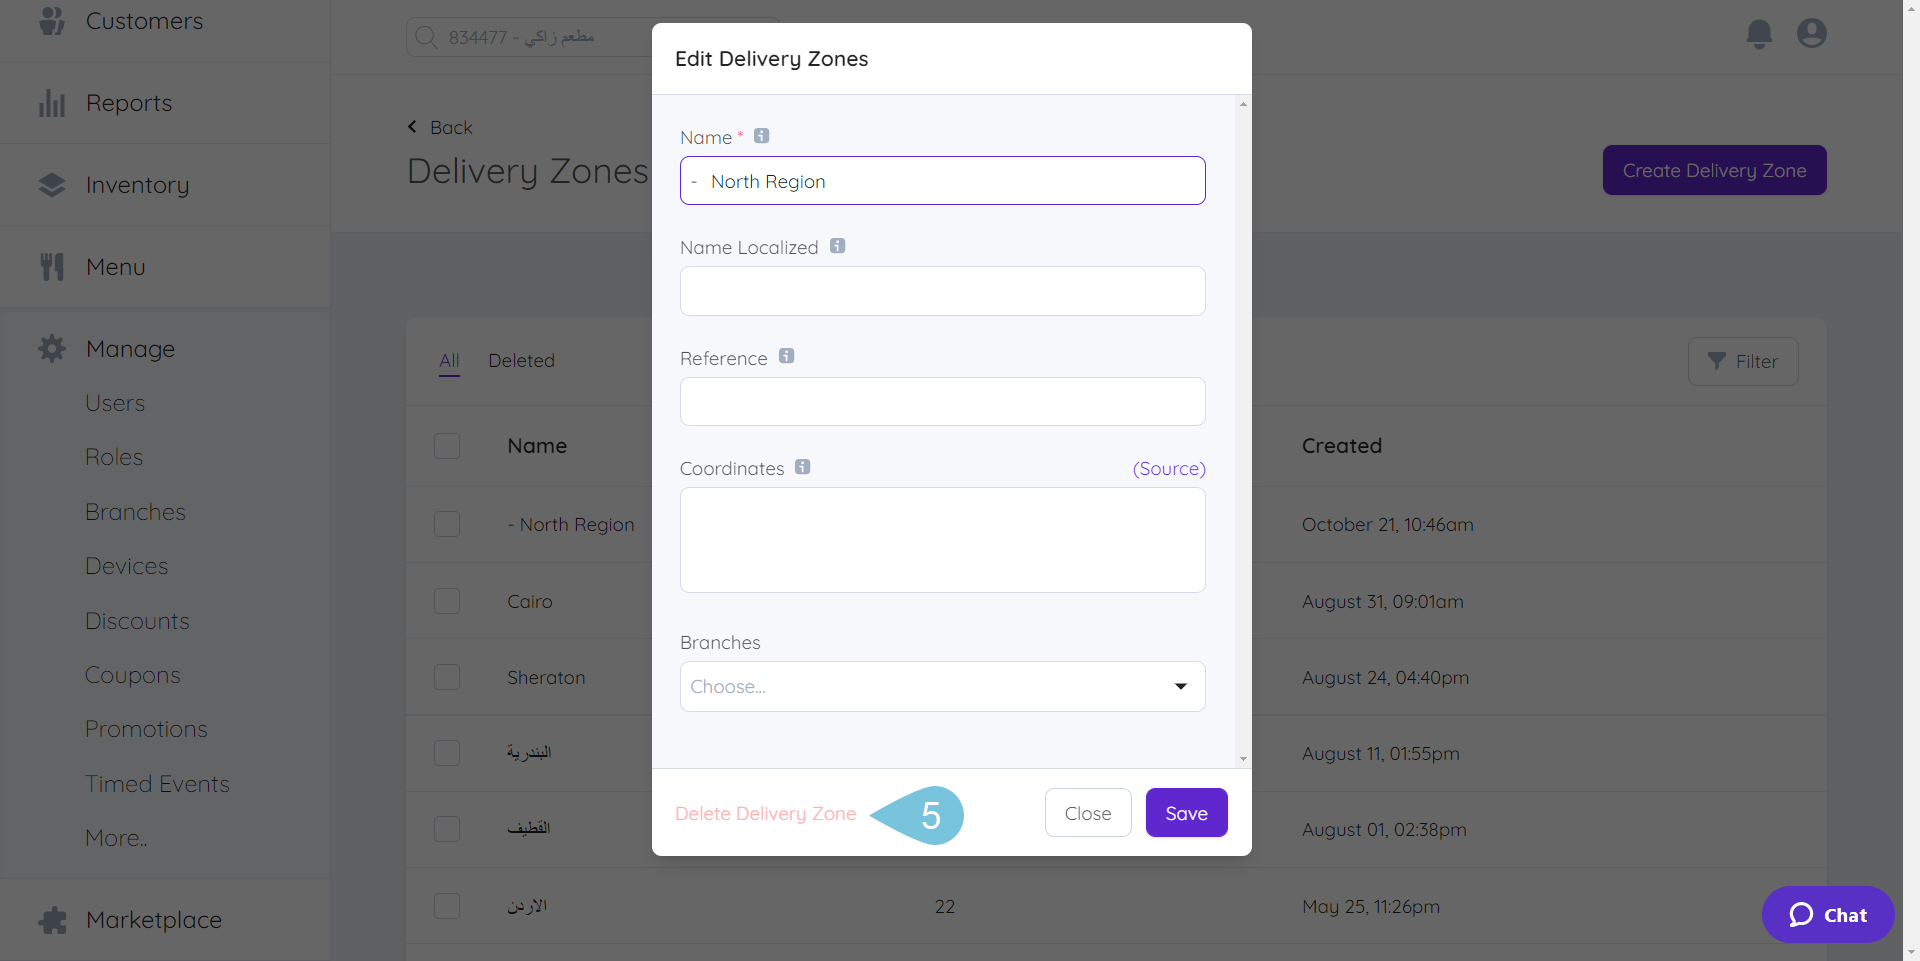The image size is (1920, 961).
Task: Click inside the Name Localized field
Action: (942, 291)
